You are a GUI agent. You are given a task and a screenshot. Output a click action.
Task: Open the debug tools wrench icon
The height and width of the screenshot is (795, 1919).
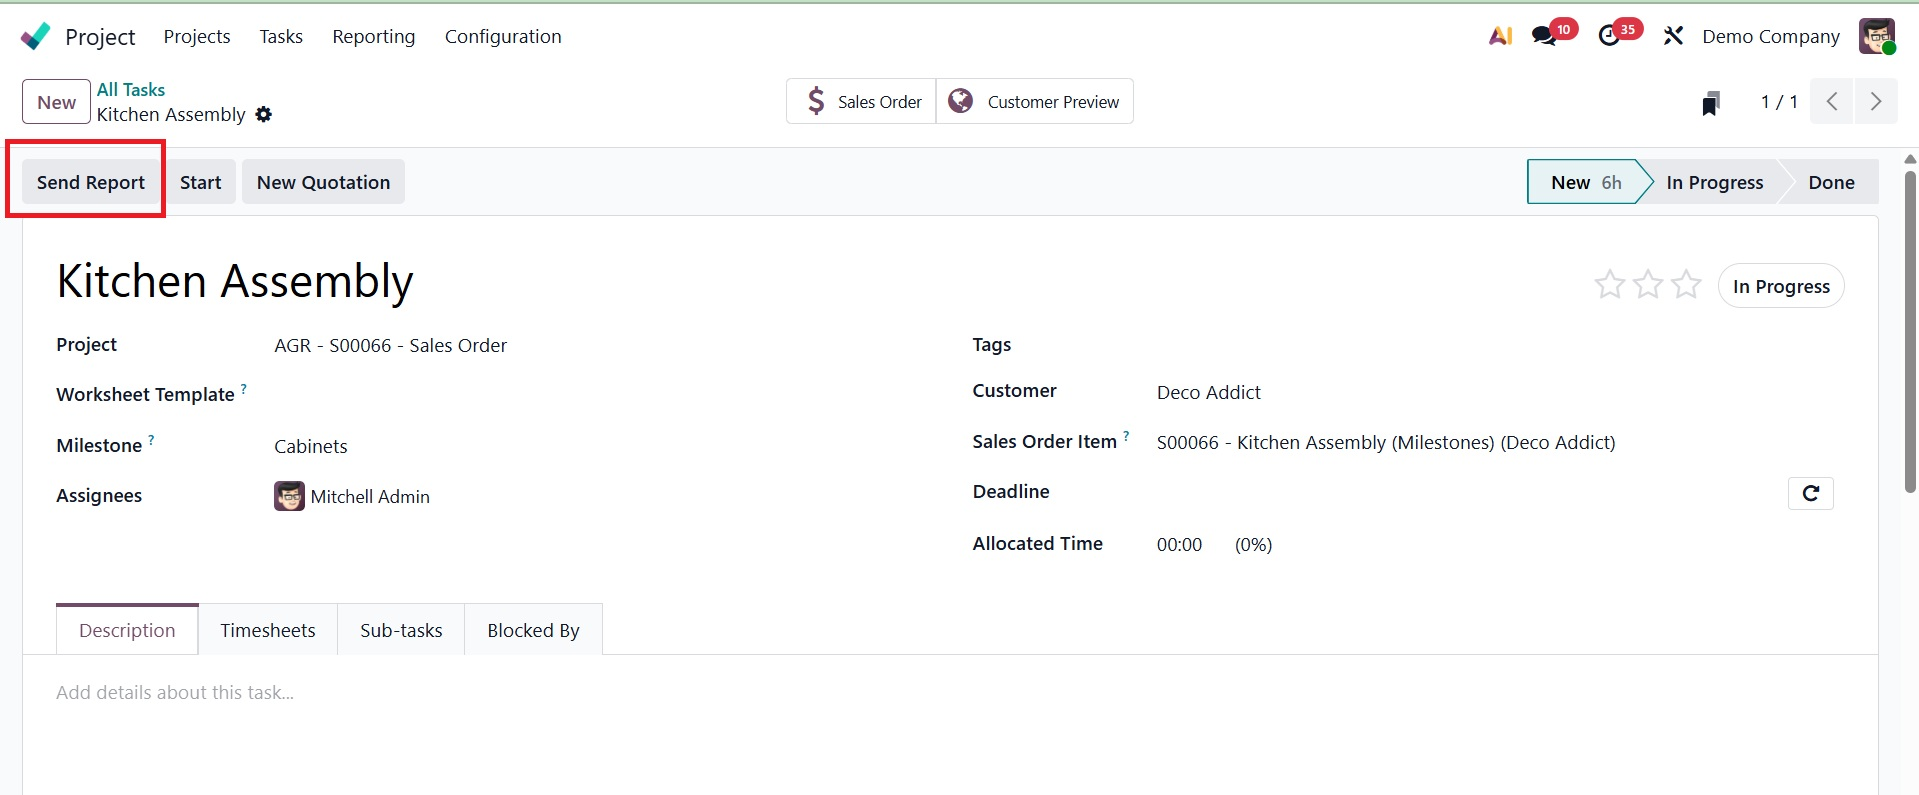click(x=1673, y=36)
